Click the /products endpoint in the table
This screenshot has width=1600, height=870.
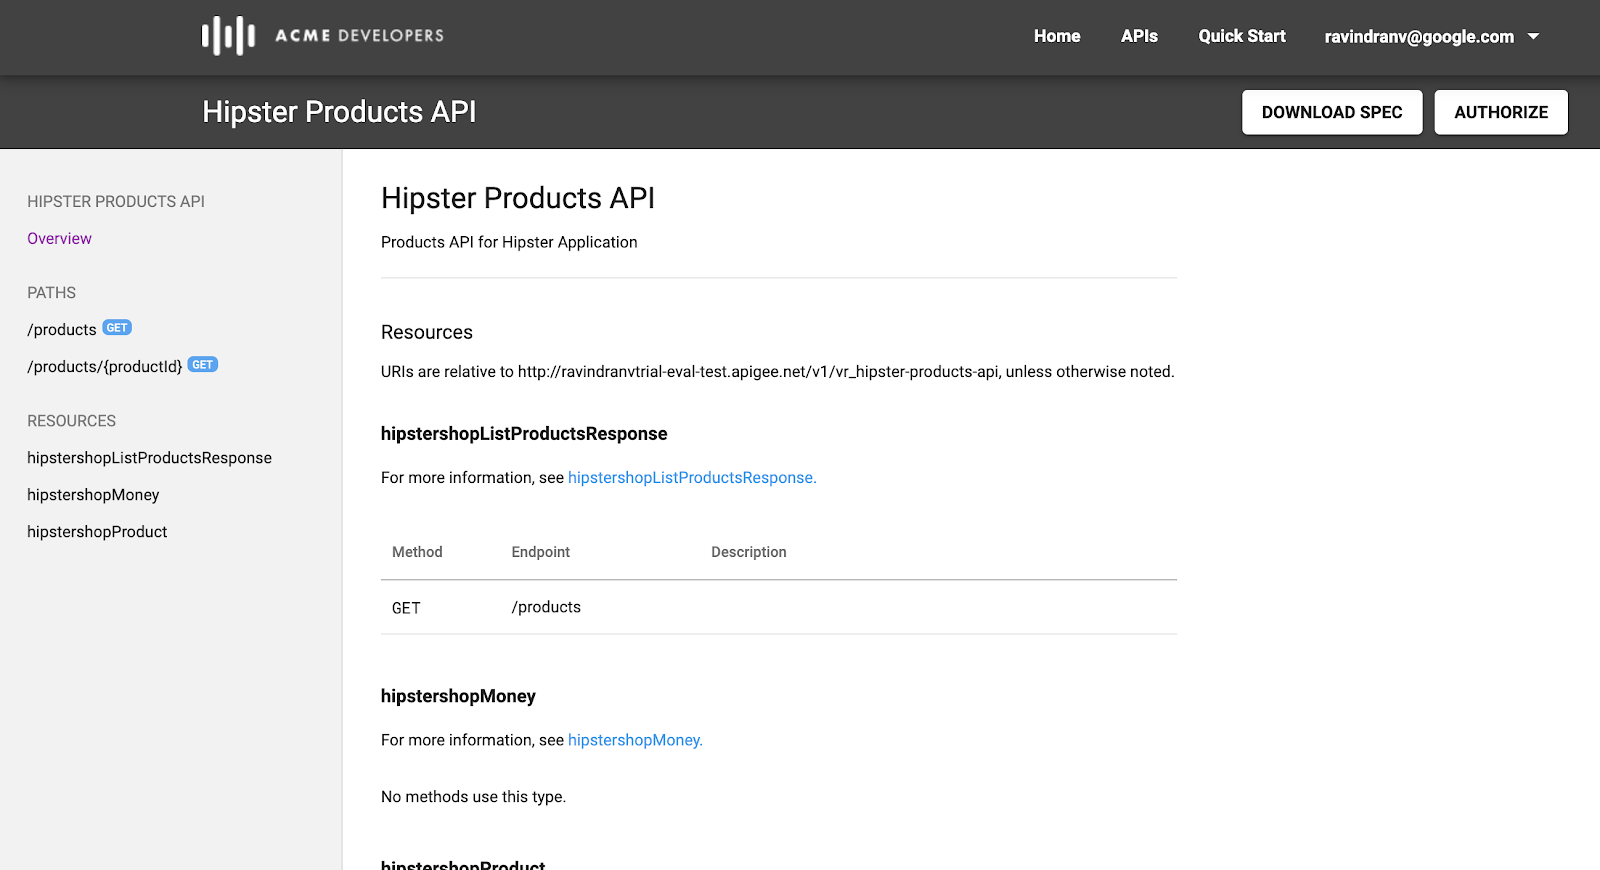coord(546,607)
